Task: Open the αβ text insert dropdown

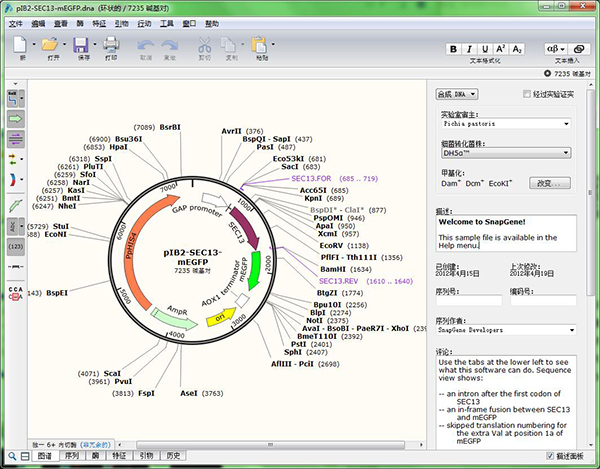Action: pos(556,49)
